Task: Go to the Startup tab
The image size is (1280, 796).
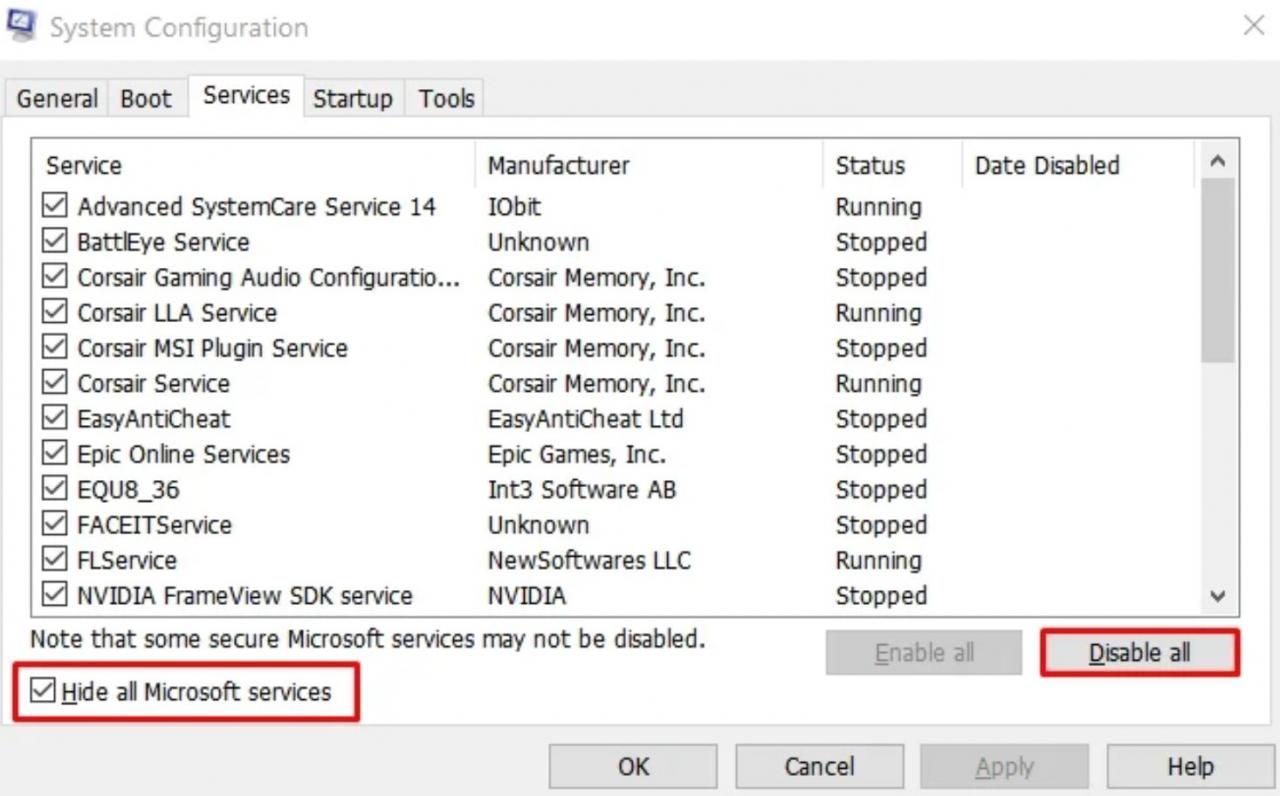Action: (x=352, y=99)
